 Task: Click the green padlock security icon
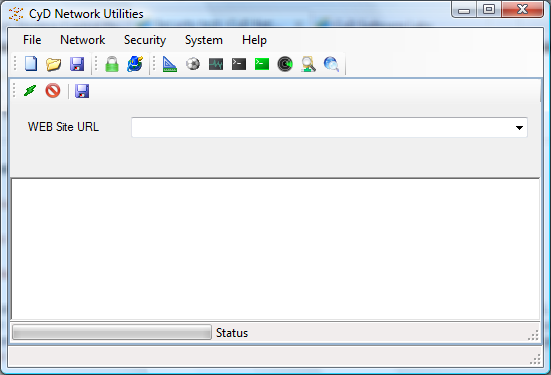112,64
